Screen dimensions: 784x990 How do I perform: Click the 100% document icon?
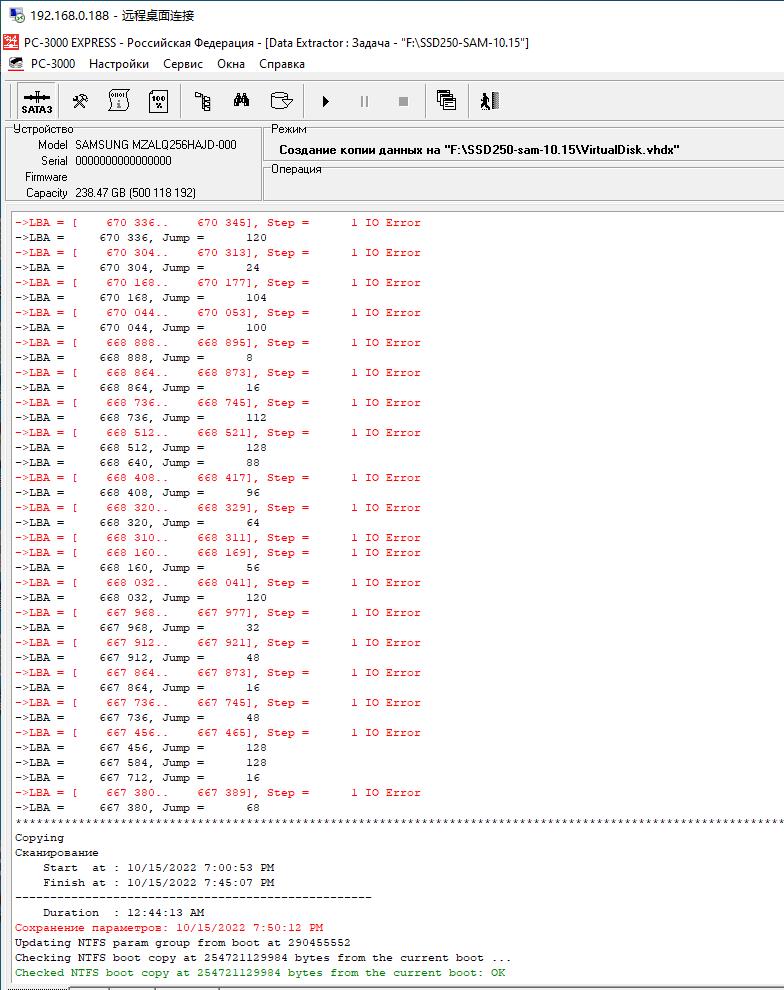(x=158, y=101)
